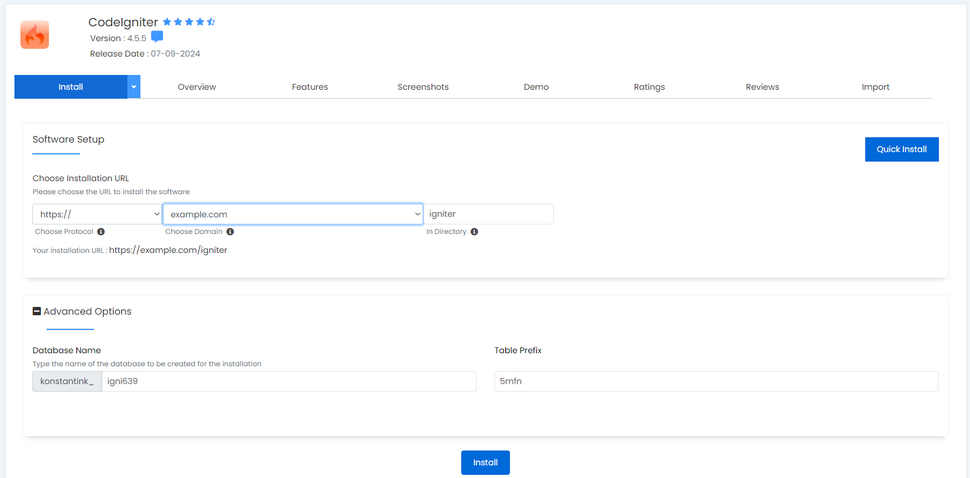Click info icon beside Choose Domain
The image size is (970, 478).
(x=230, y=232)
